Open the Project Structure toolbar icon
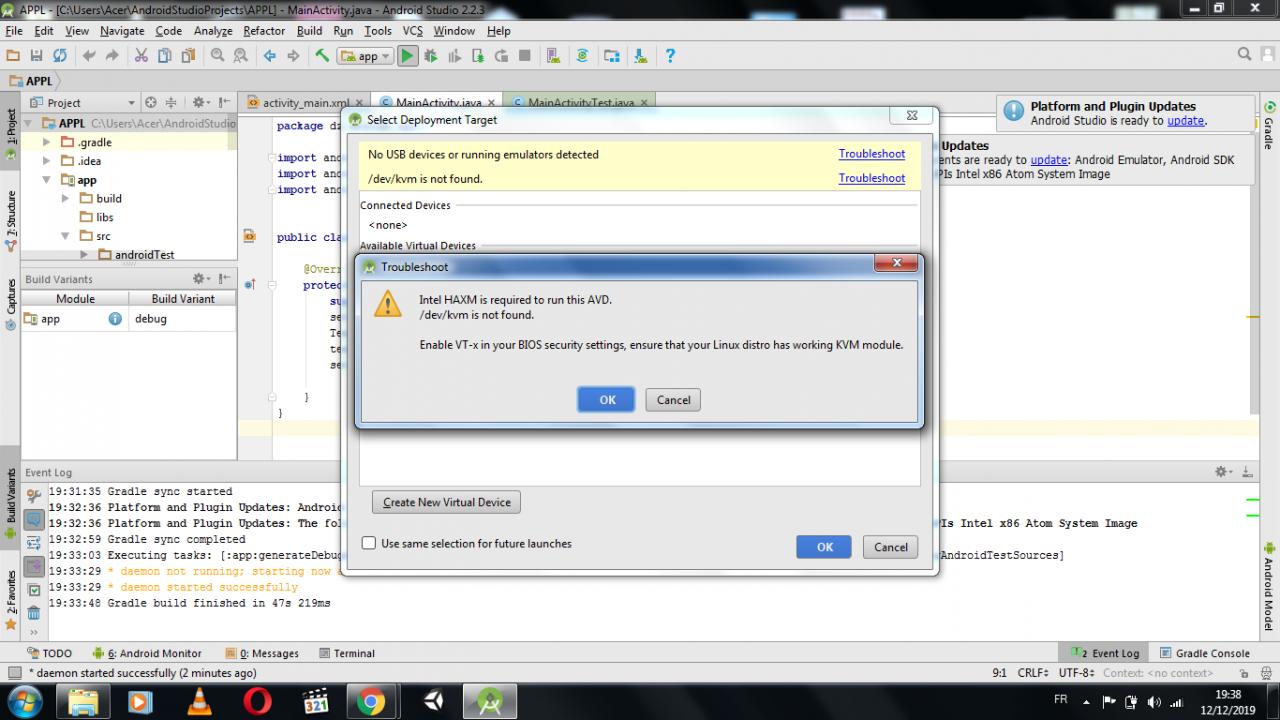The image size is (1280, 720). 611,56
